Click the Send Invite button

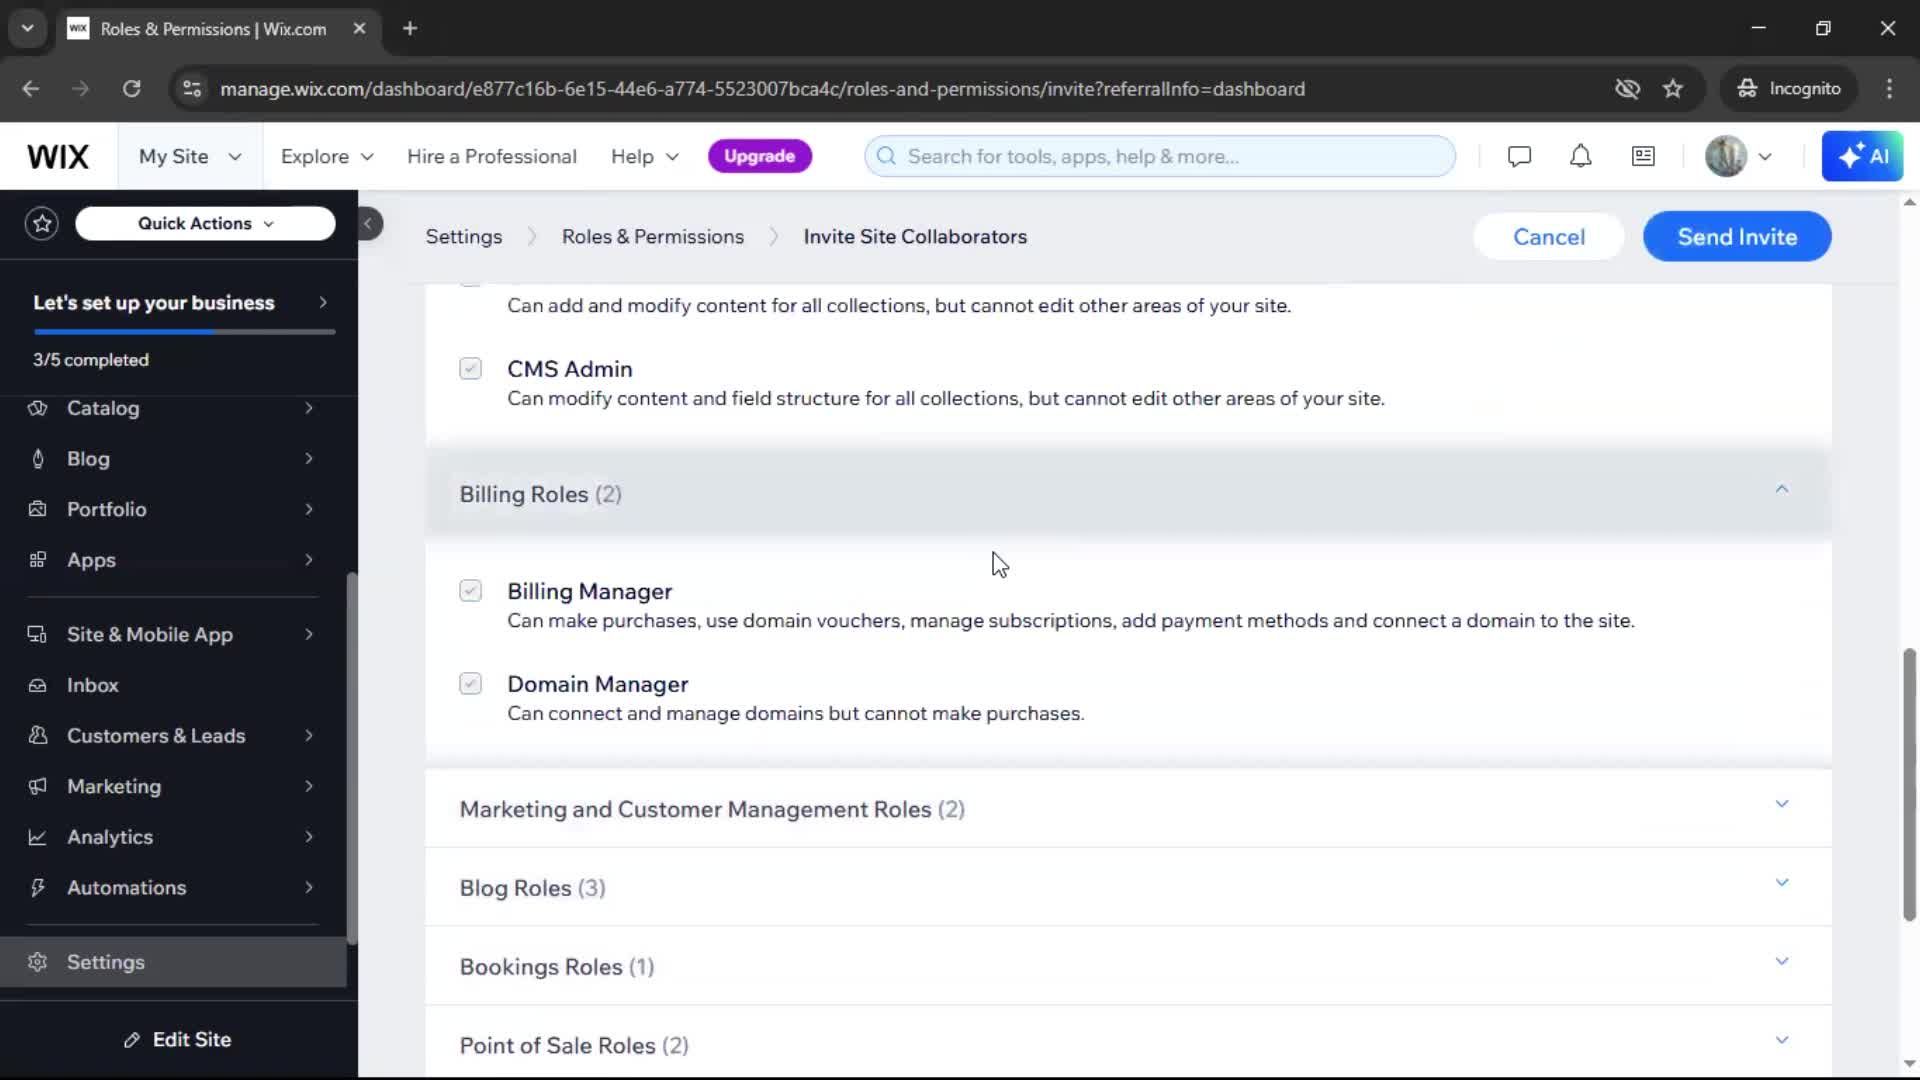[1737, 237]
